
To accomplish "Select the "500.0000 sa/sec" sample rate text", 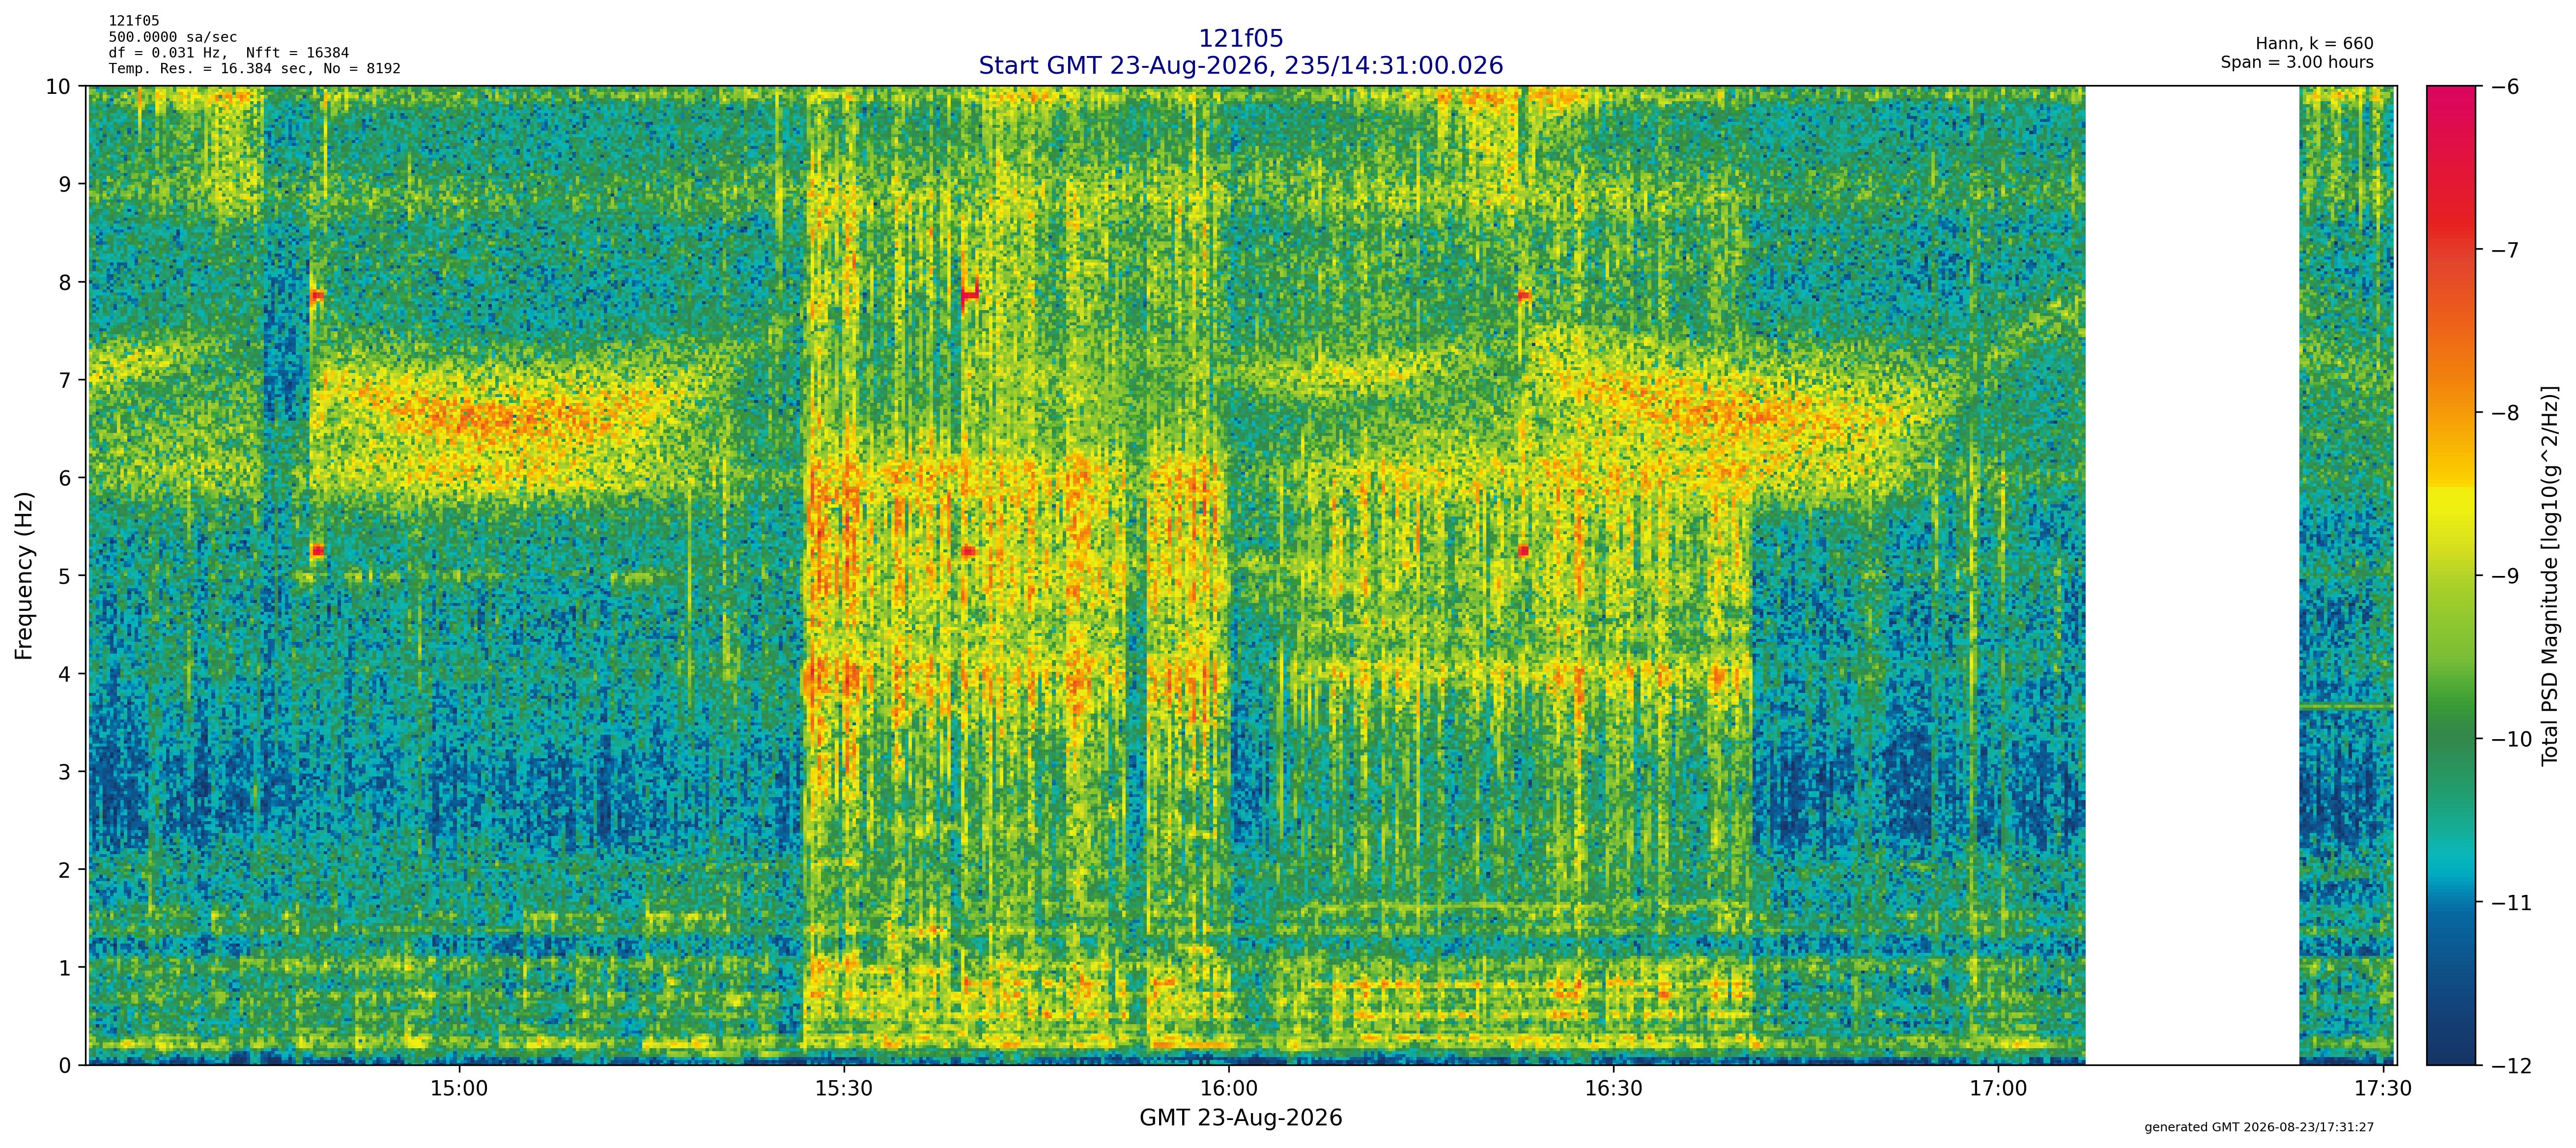I will pos(173,37).
